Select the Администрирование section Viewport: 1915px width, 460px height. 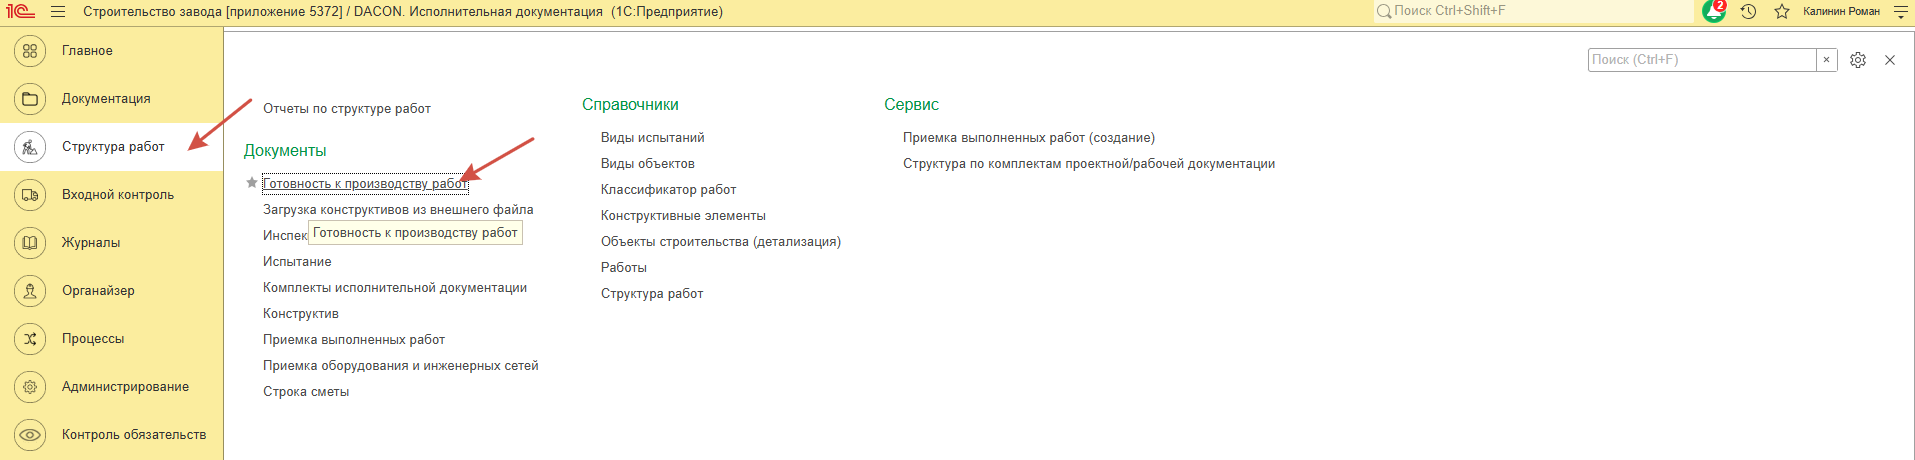click(125, 387)
